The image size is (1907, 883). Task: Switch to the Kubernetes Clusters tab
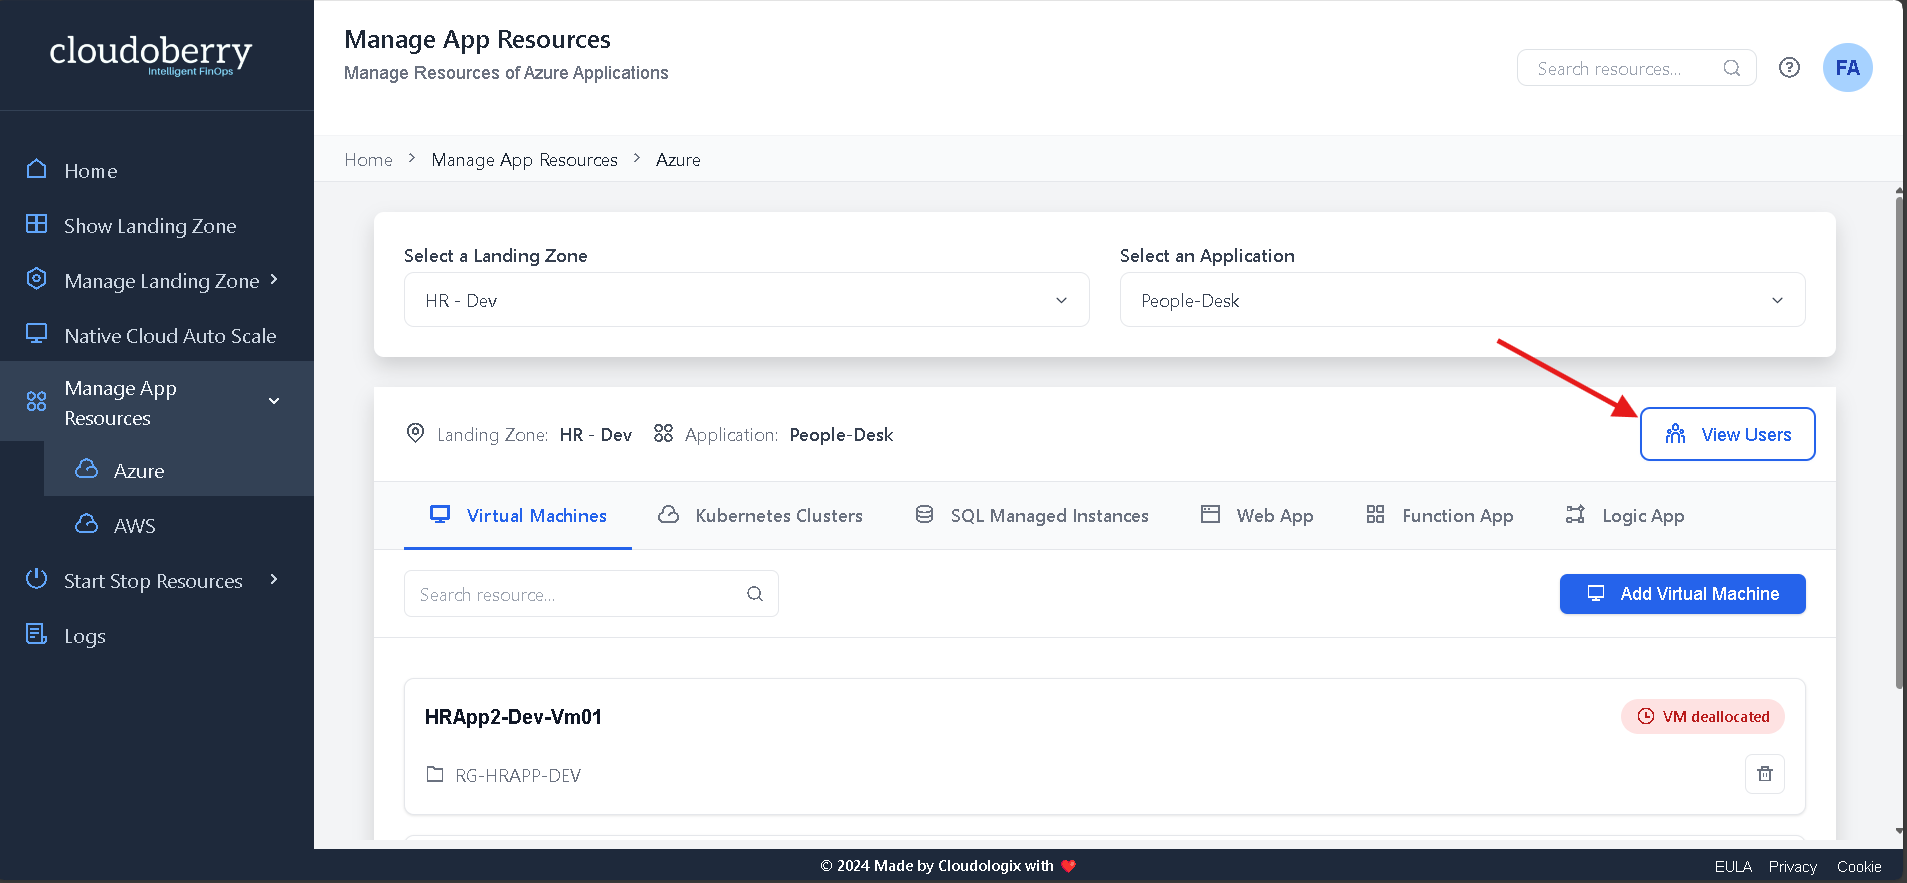tap(760, 516)
